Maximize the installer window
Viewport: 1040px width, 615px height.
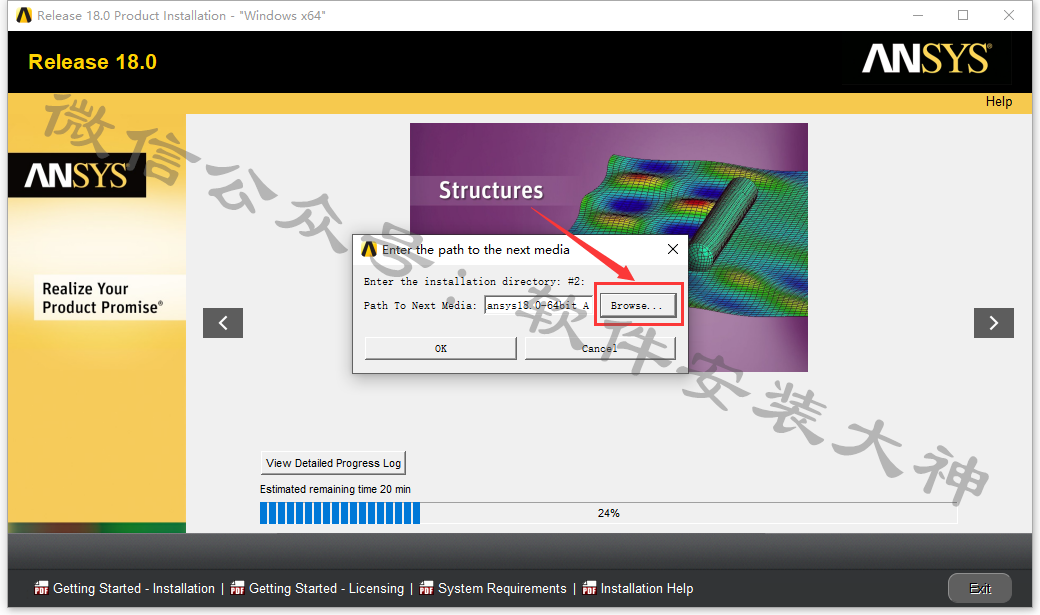[963, 15]
